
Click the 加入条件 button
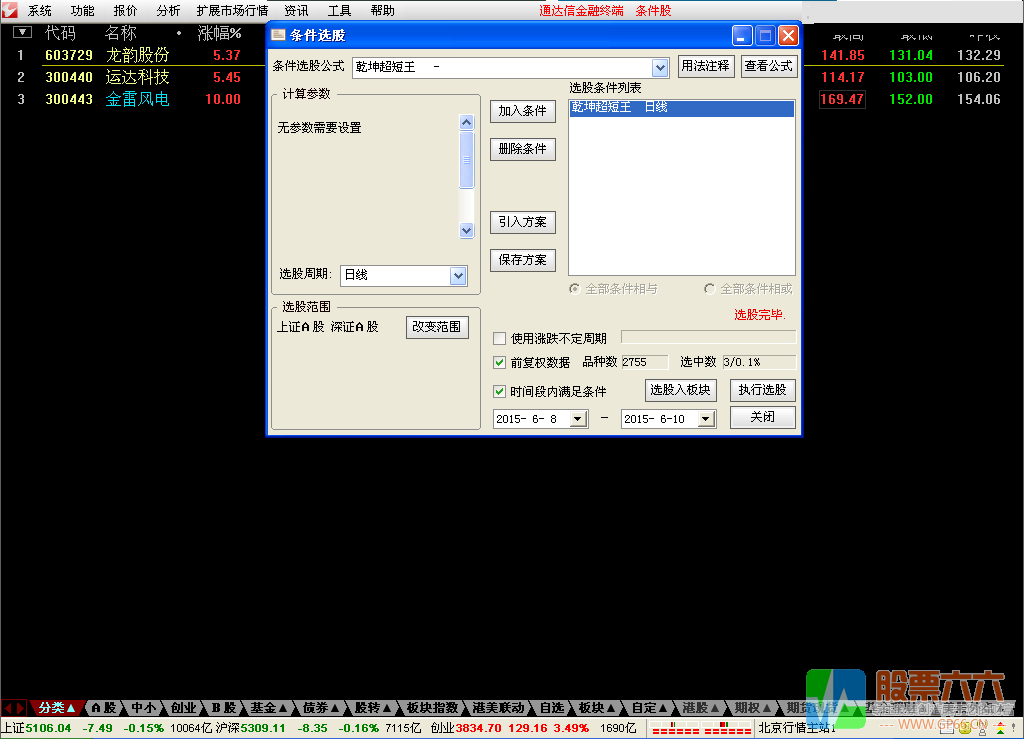[x=522, y=111]
